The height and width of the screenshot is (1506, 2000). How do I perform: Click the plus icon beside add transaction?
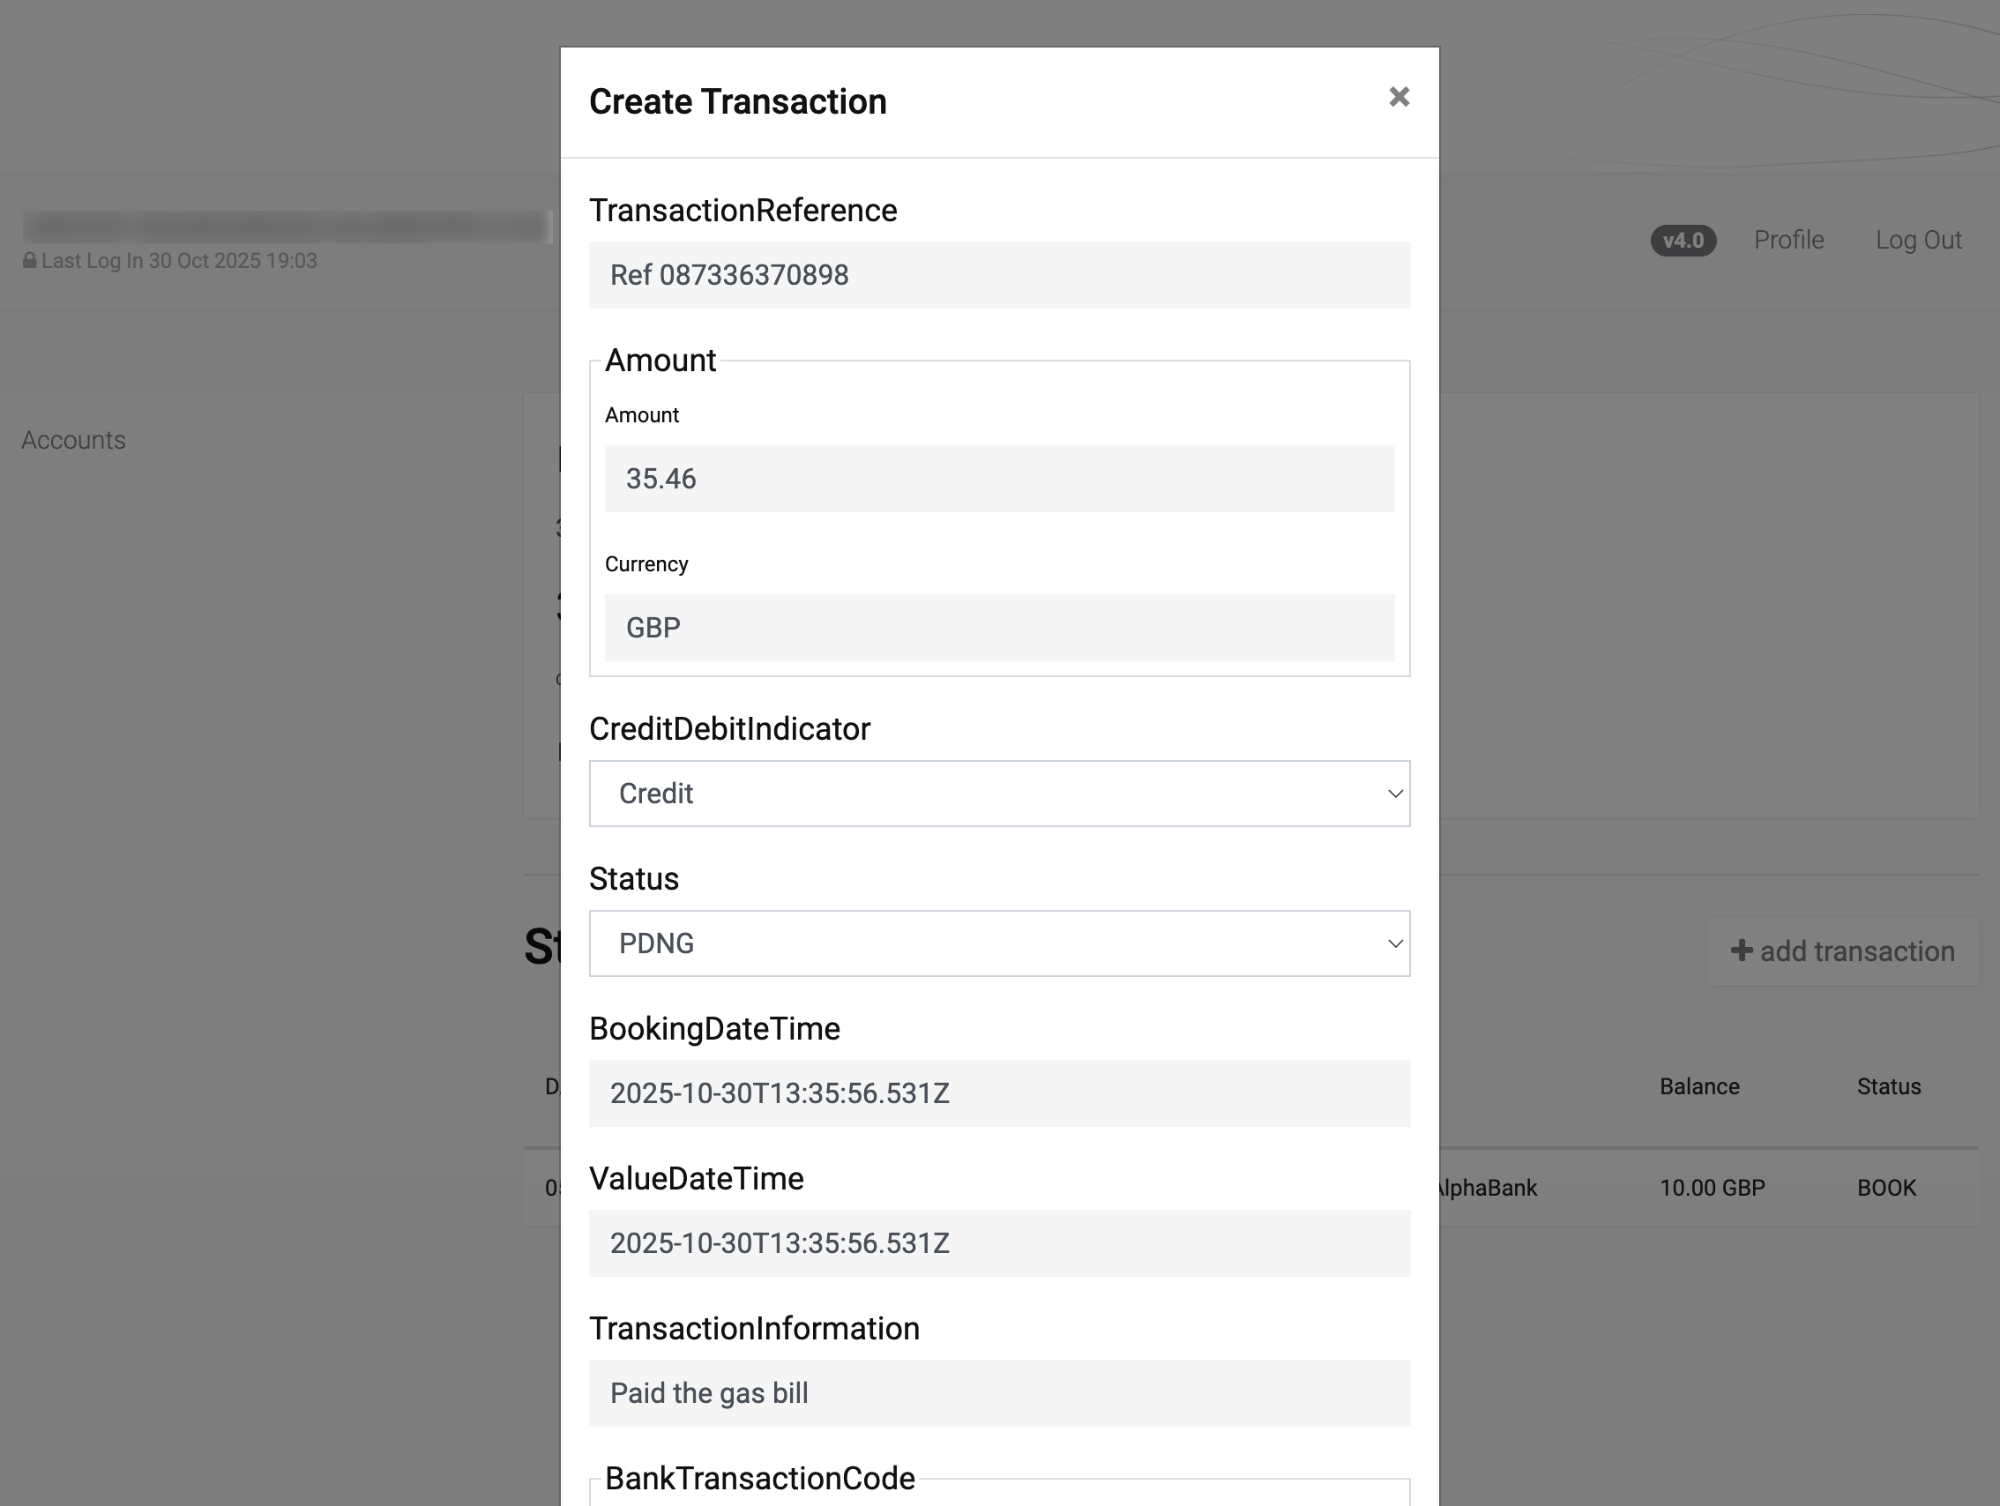(1741, 951)
